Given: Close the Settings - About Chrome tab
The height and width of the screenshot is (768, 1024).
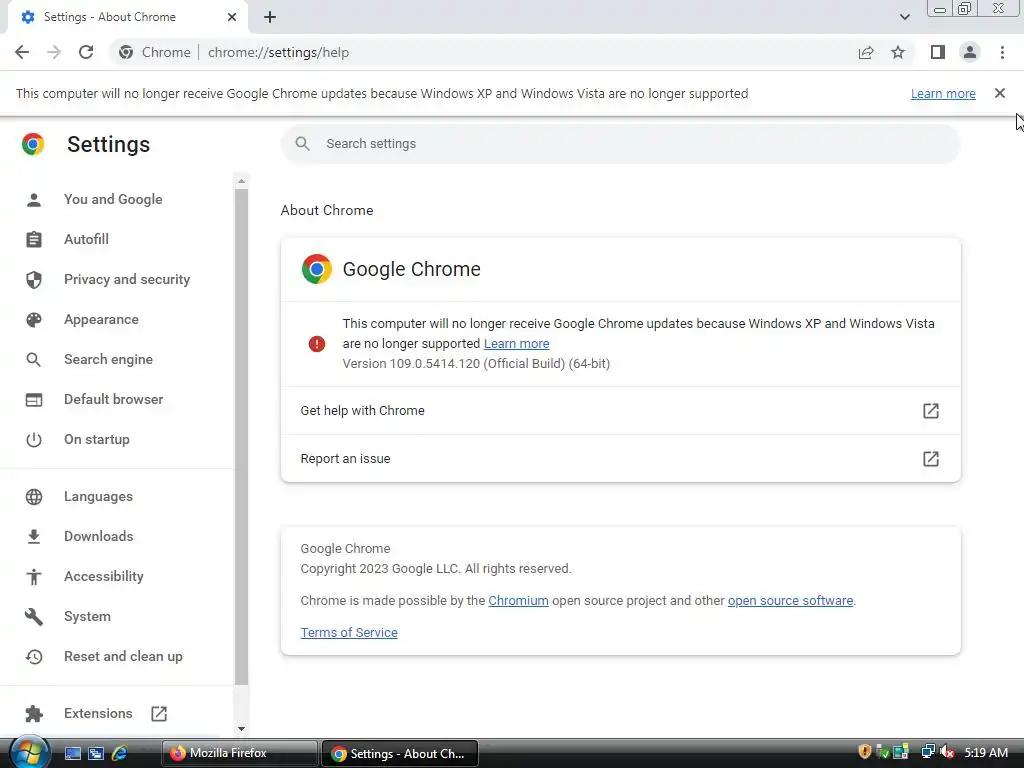Looking at the screenshot, I should [x=232, y=17].
